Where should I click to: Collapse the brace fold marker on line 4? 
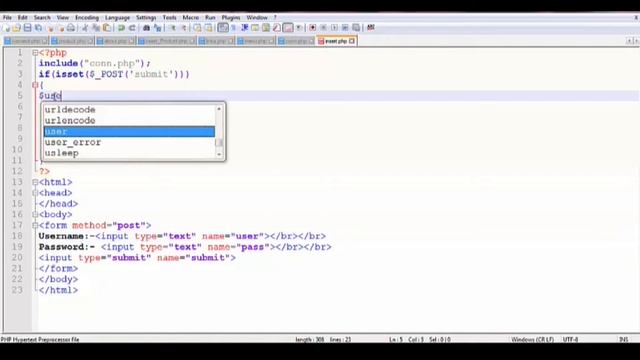click(x=35, y=85)
